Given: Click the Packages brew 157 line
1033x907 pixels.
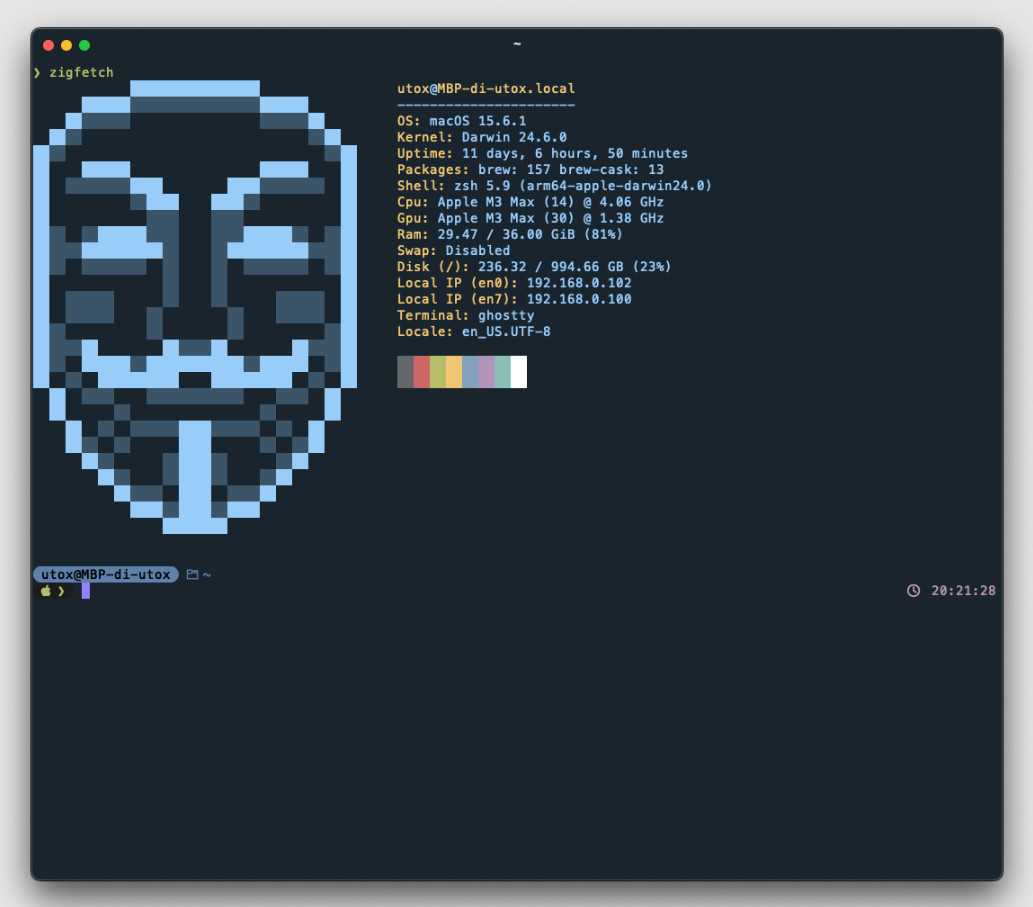Looking at the screenshot, I should (x=530, y=169).
